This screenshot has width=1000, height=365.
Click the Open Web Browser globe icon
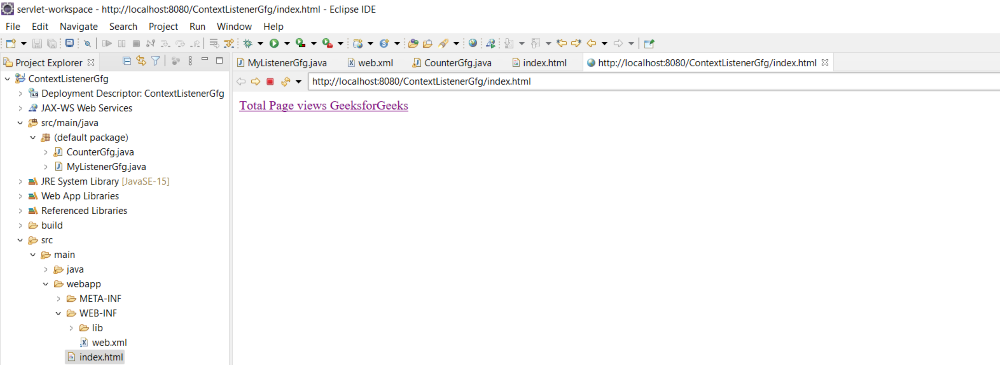point(473,43)
